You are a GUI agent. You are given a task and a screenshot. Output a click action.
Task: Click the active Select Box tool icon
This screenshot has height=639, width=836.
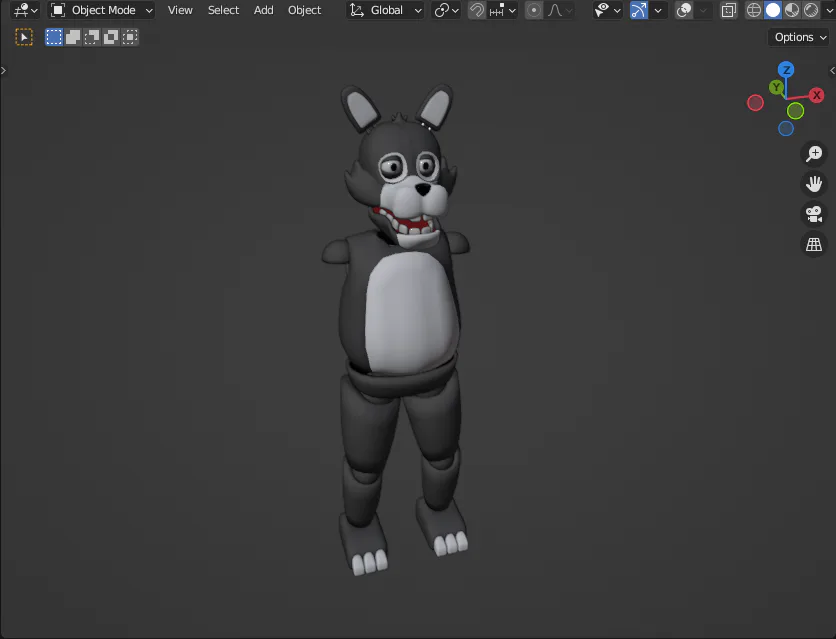click(x=24, y=37)
